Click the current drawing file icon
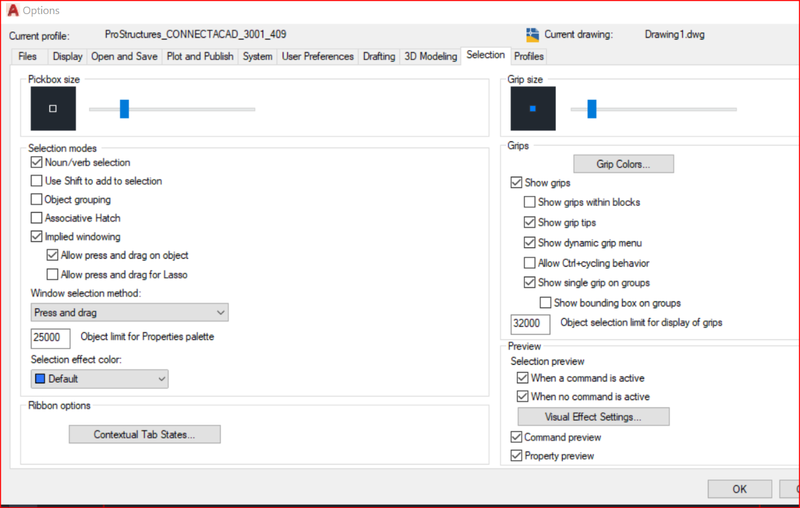The height and width of the screenshot is (508, 800). [x=532, y=35]
